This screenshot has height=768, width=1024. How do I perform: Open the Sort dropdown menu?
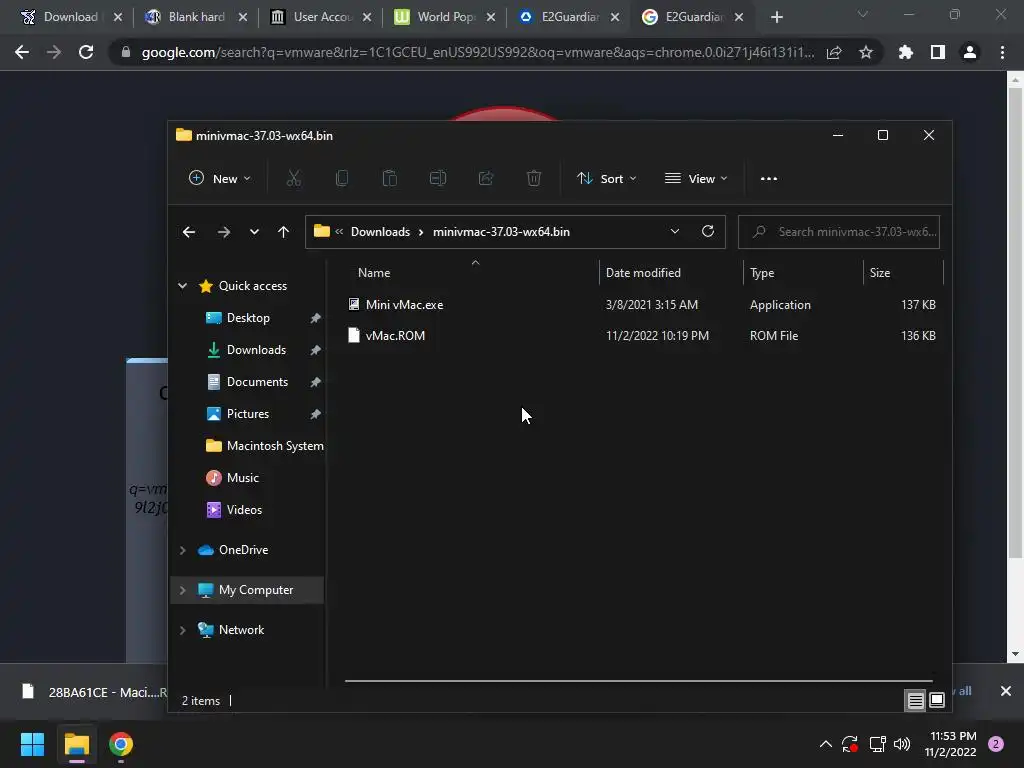point(606,178)
